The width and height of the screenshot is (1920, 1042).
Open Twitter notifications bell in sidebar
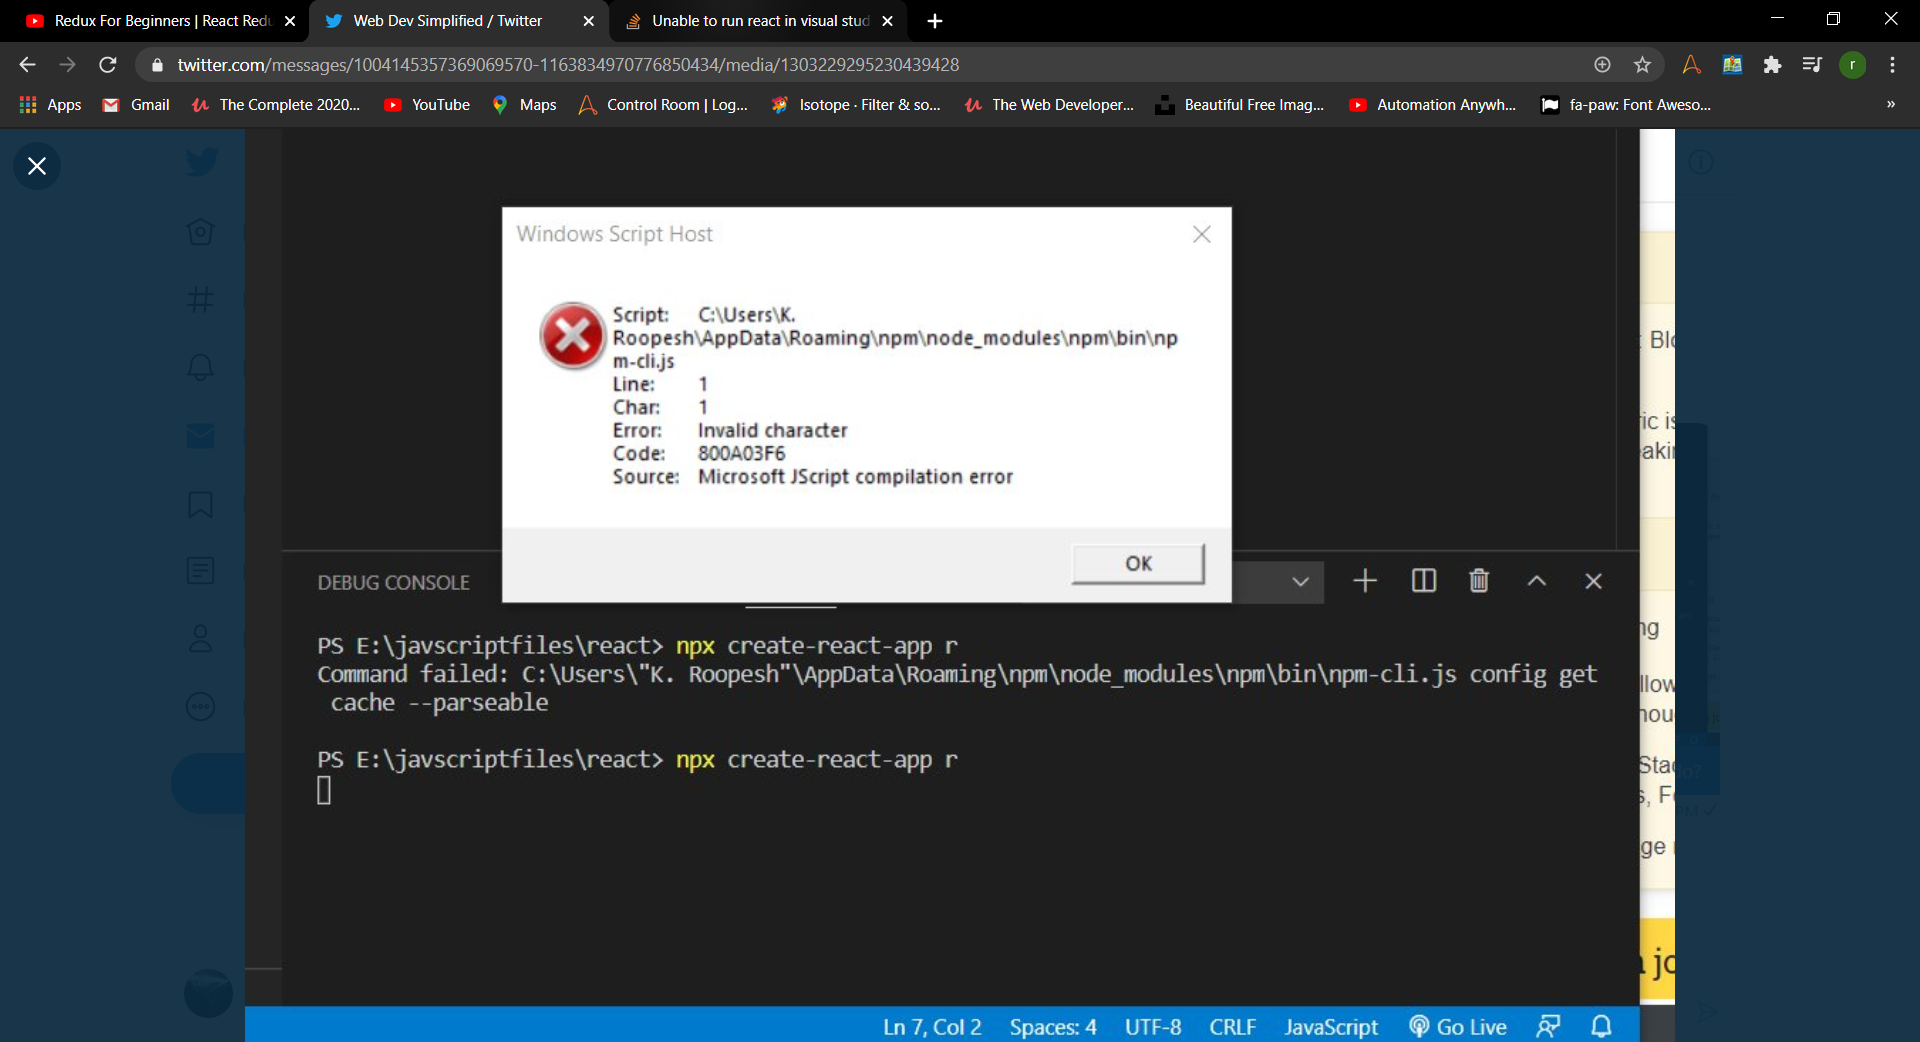pos(201,367)
